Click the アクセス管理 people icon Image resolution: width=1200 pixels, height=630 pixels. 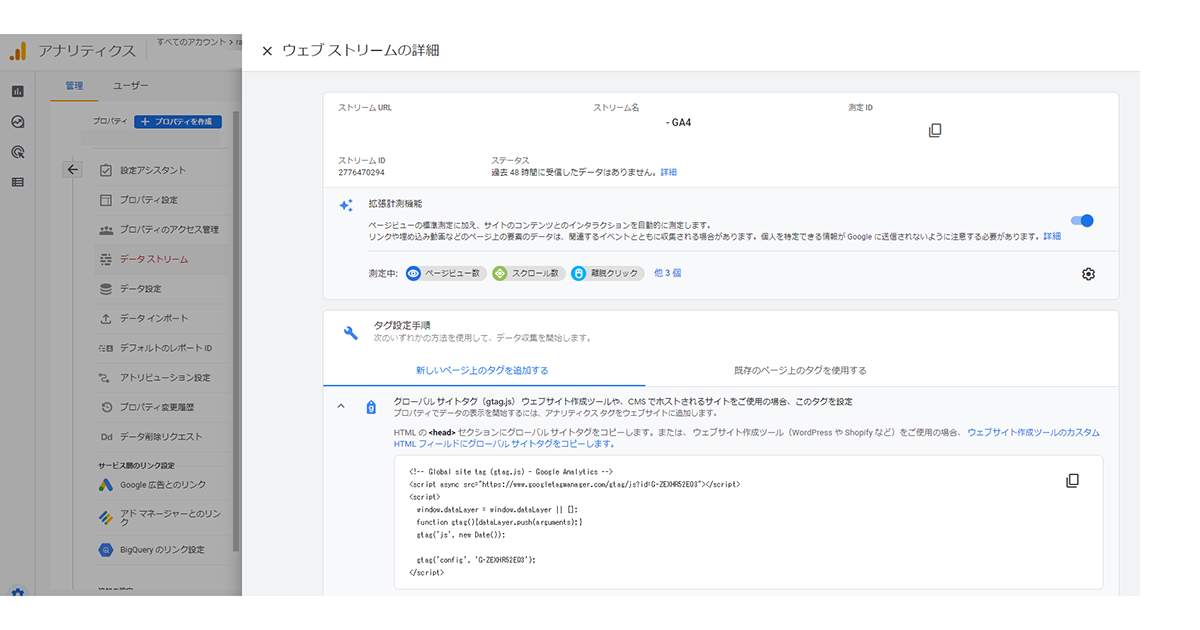point(106,230)
